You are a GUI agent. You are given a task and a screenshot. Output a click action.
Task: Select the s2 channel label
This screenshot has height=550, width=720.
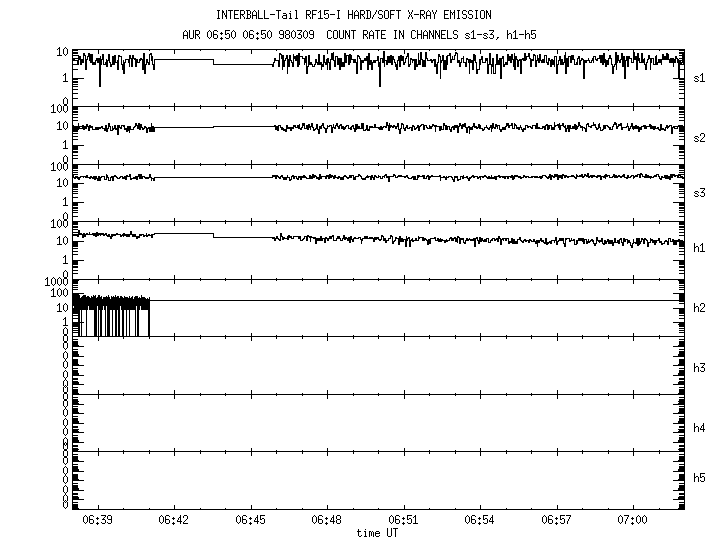click(x=699, y=135)
